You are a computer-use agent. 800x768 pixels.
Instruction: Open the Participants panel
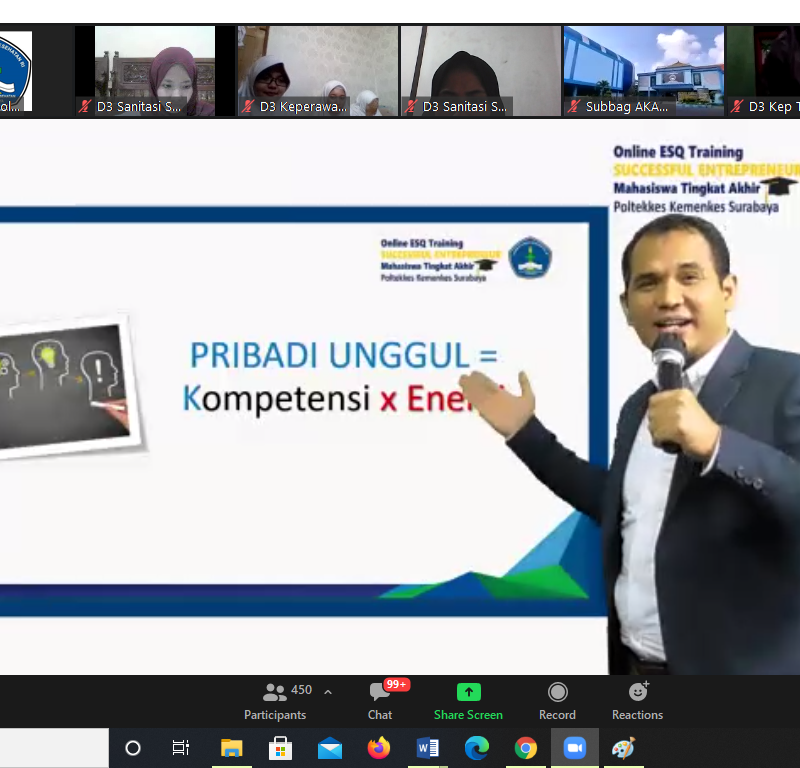coord(276,700)
